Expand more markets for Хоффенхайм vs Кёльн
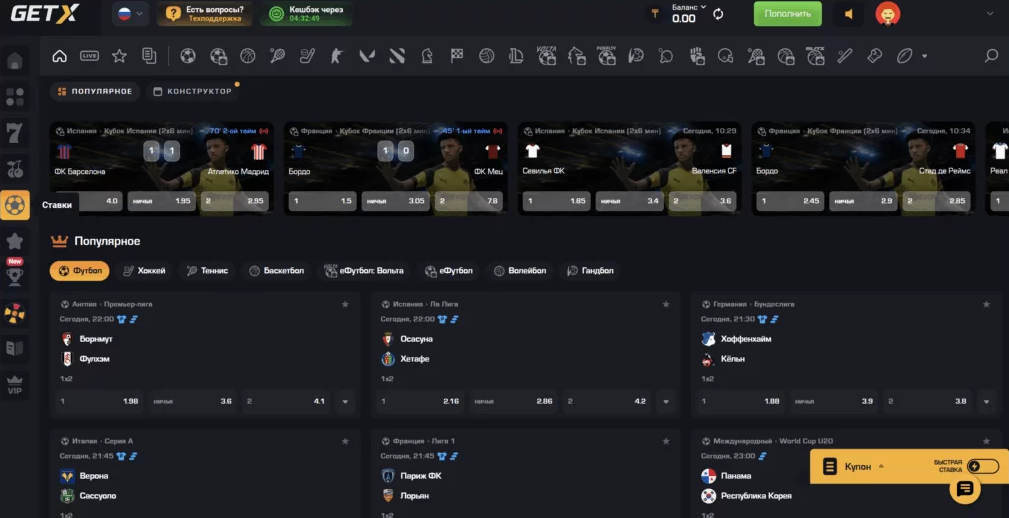 [x=987, y=402]
